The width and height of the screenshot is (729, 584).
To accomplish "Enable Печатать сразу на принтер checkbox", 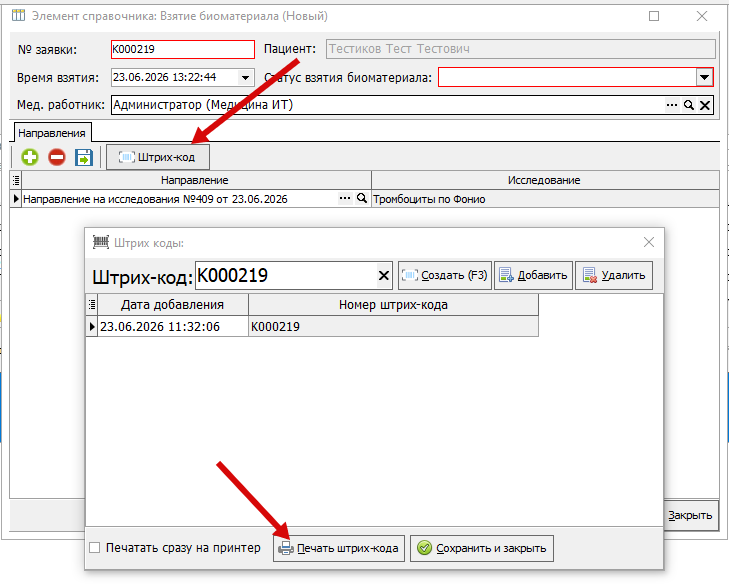I will pyautogui.click(x=94, y=548).
